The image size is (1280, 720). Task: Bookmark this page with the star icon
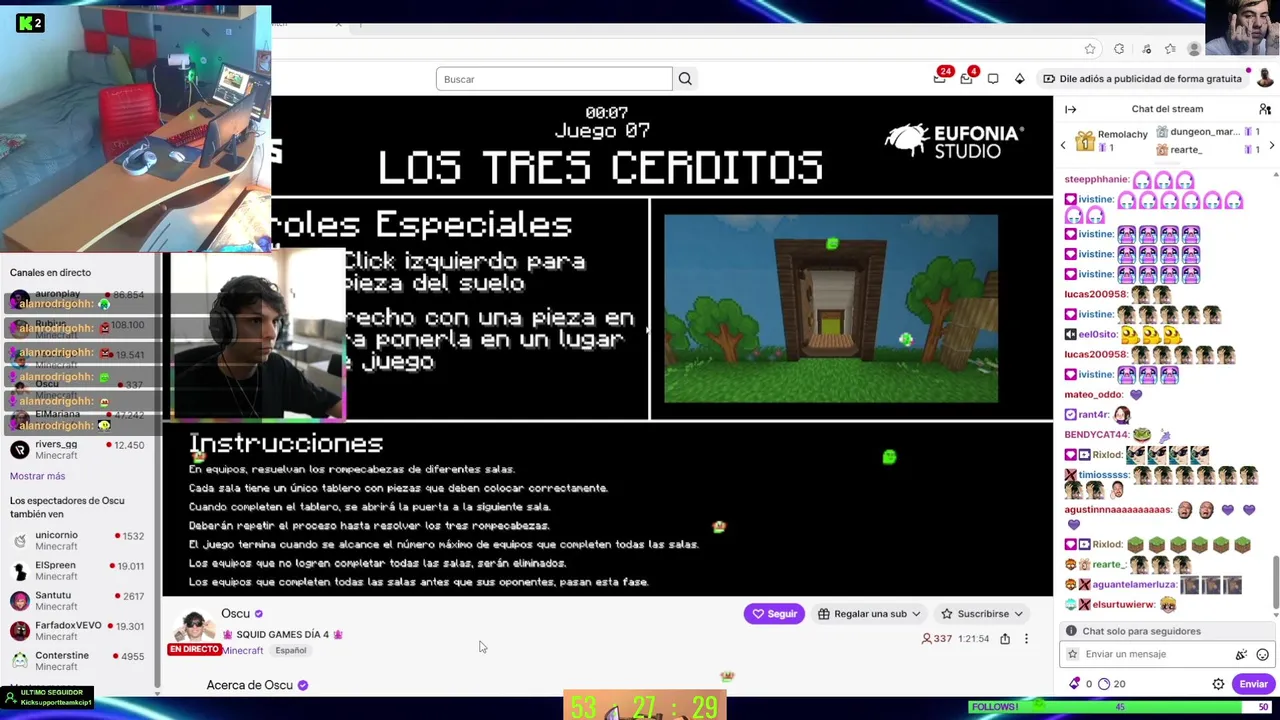point(1090,49)
